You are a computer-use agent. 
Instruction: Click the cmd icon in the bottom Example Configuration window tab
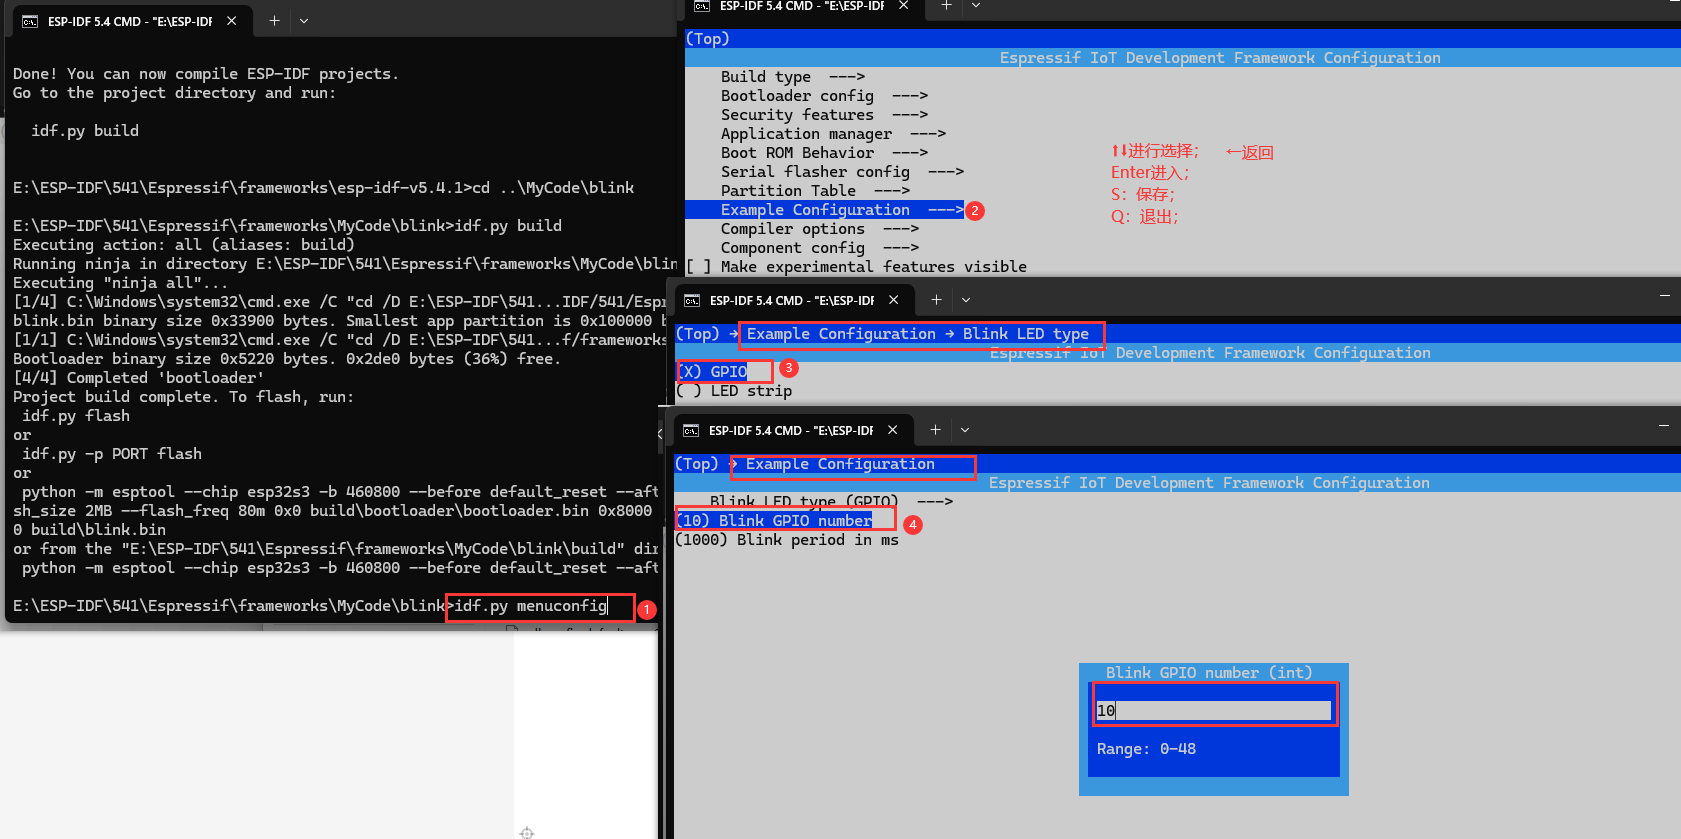click(x=691, y=430)
